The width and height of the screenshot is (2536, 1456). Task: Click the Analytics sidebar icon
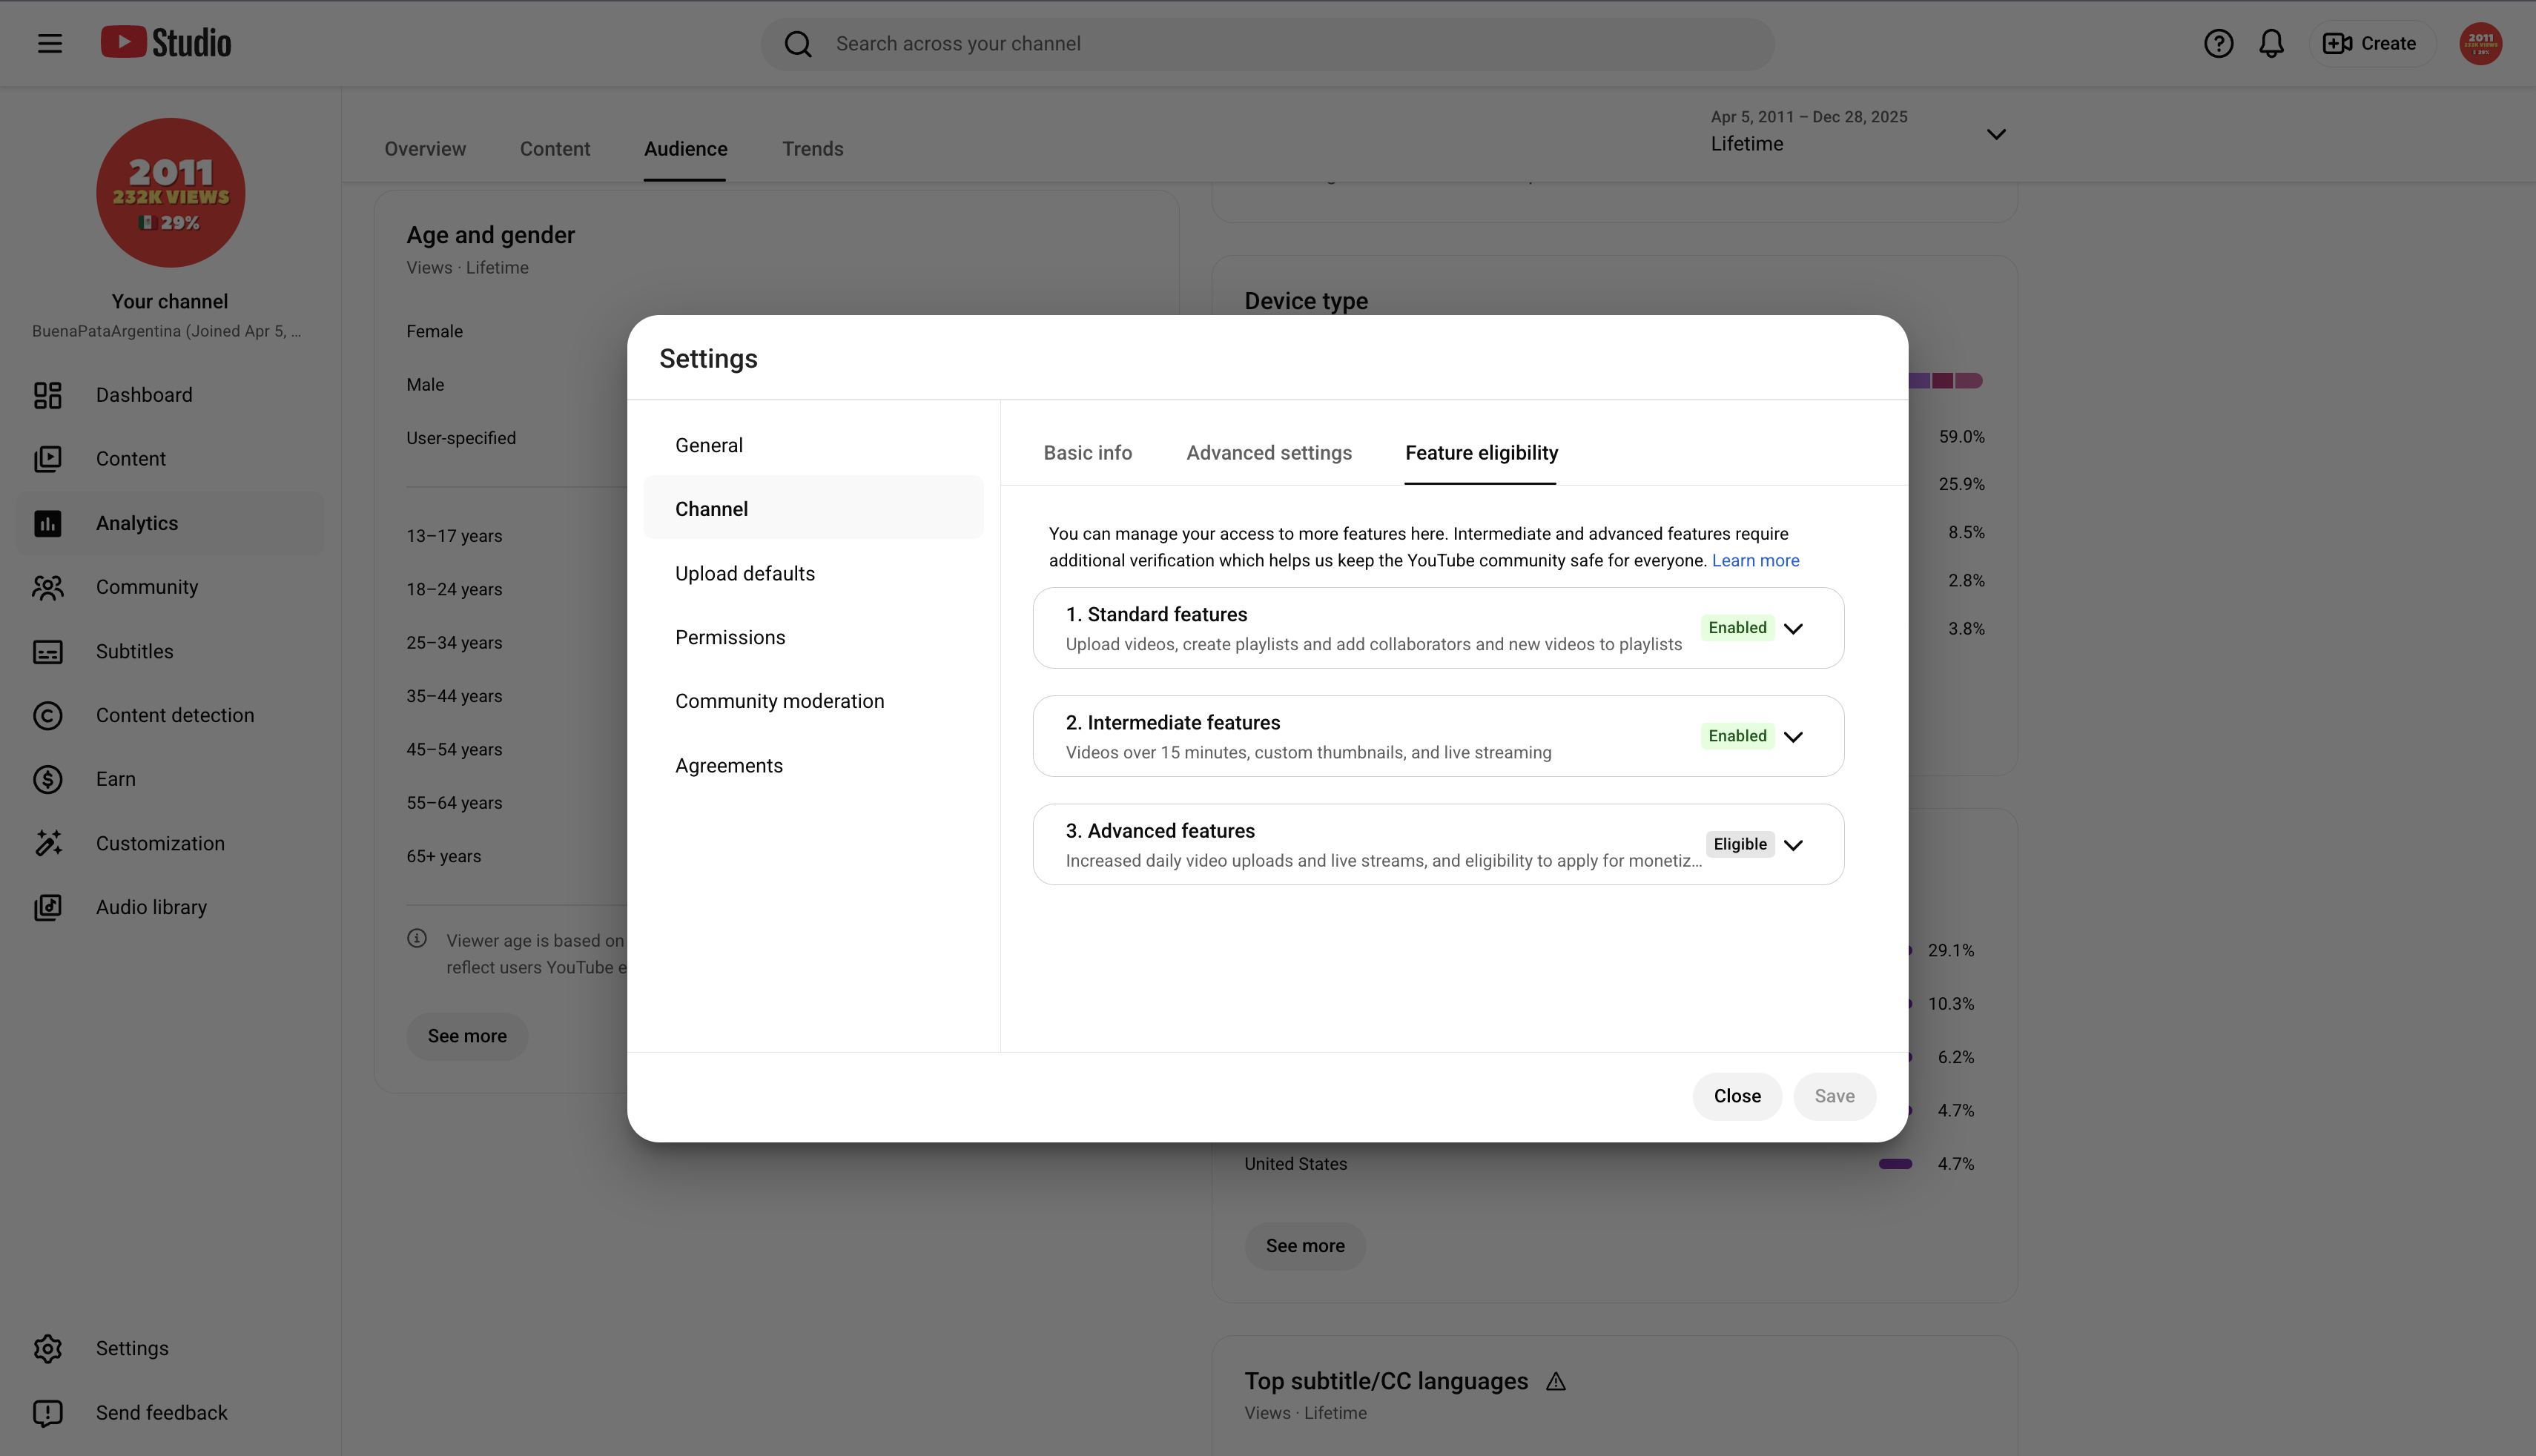pos(48,523)
